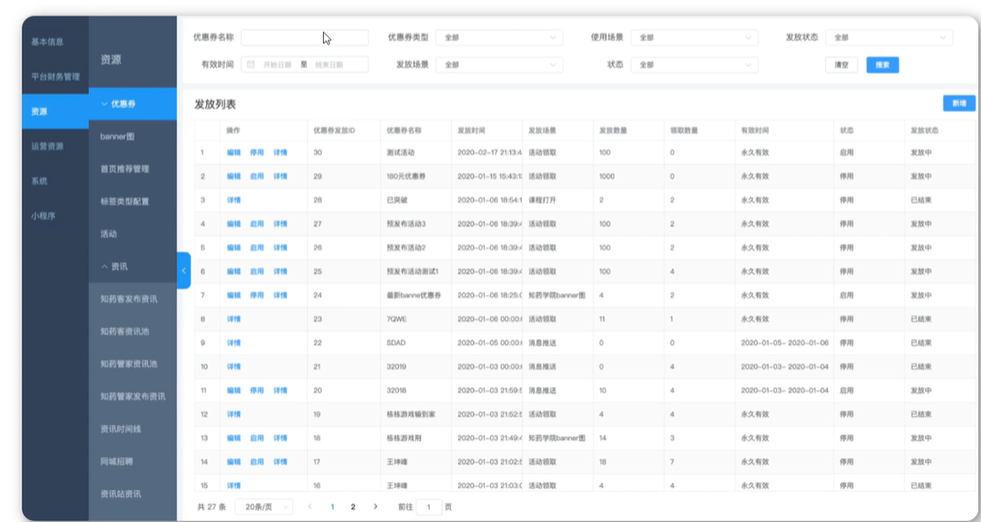Viewport: 981px width, 522px height.
Task: Click the 清空 button
Action: point(841,64)
